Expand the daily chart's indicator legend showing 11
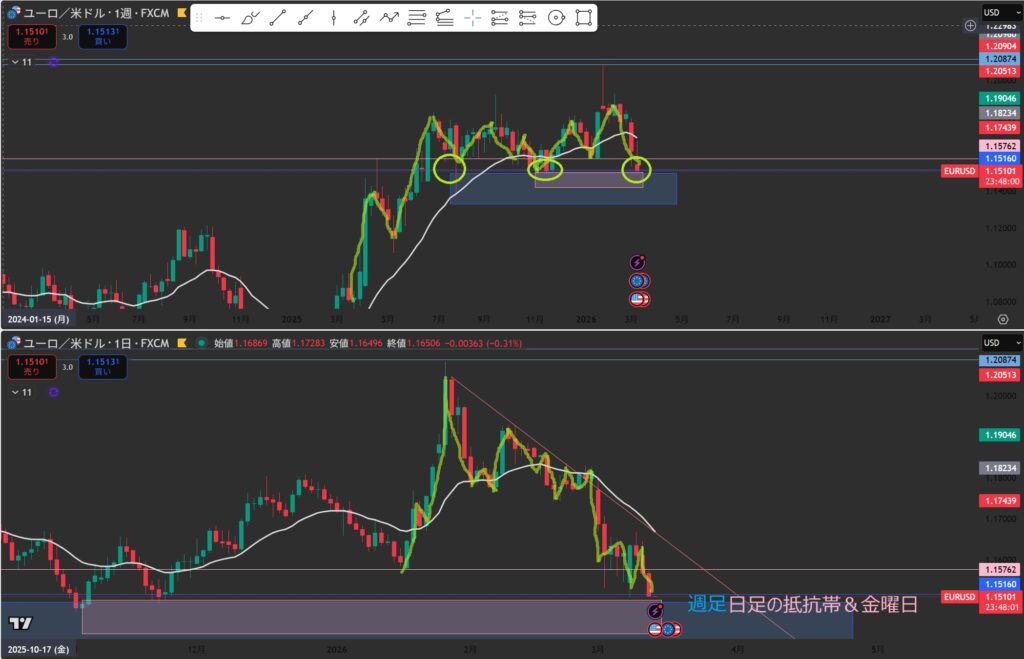This screenshot has width=1024, height=659. [x=14, y=392]
